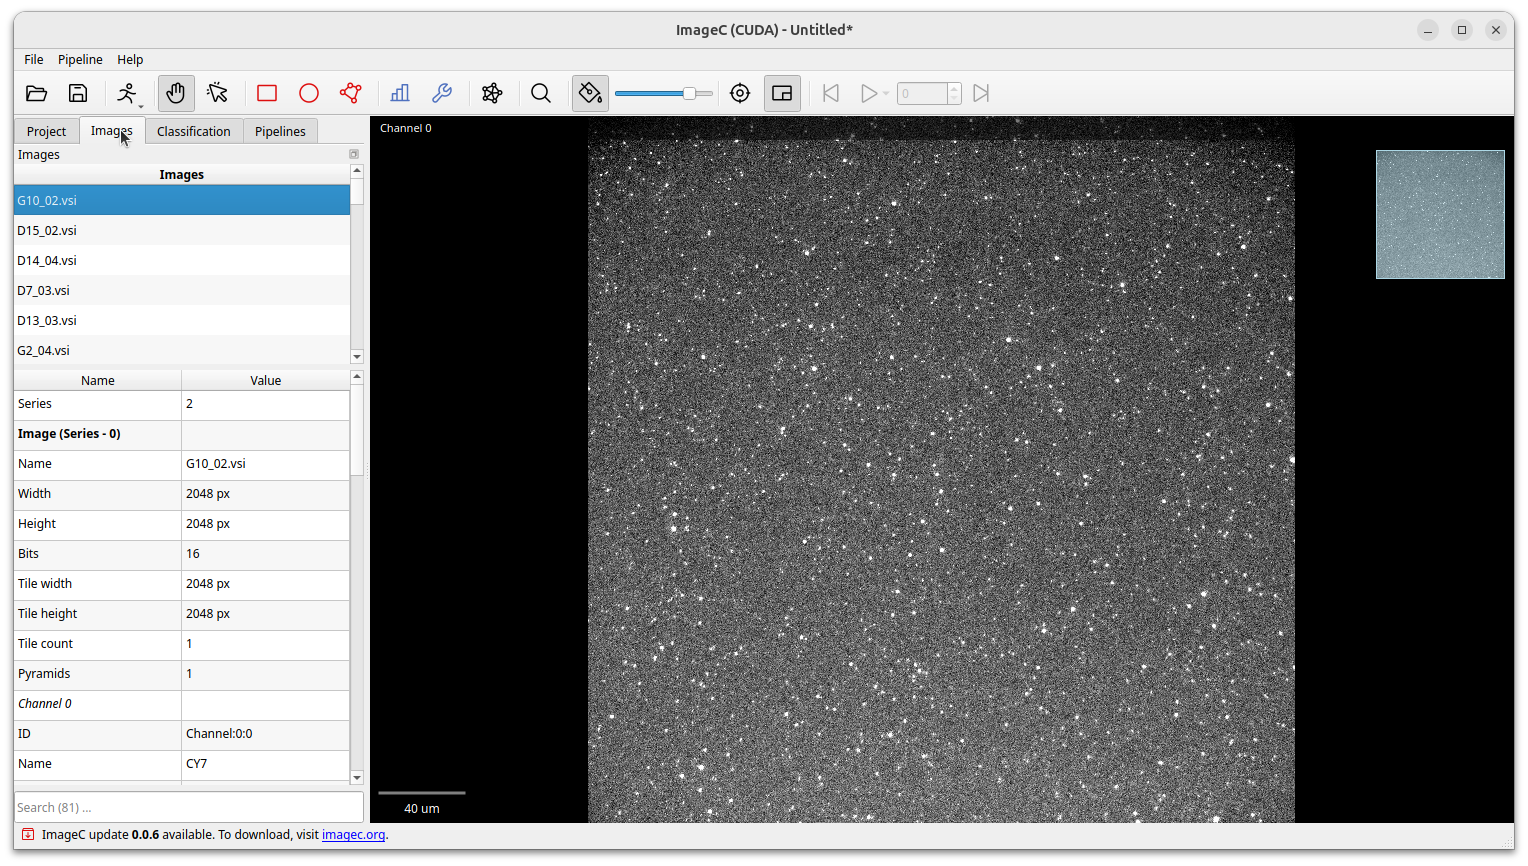Select the red polygon drawing tool
The width and height of the screenshot is (1528, 866).
tap(350, 93)
